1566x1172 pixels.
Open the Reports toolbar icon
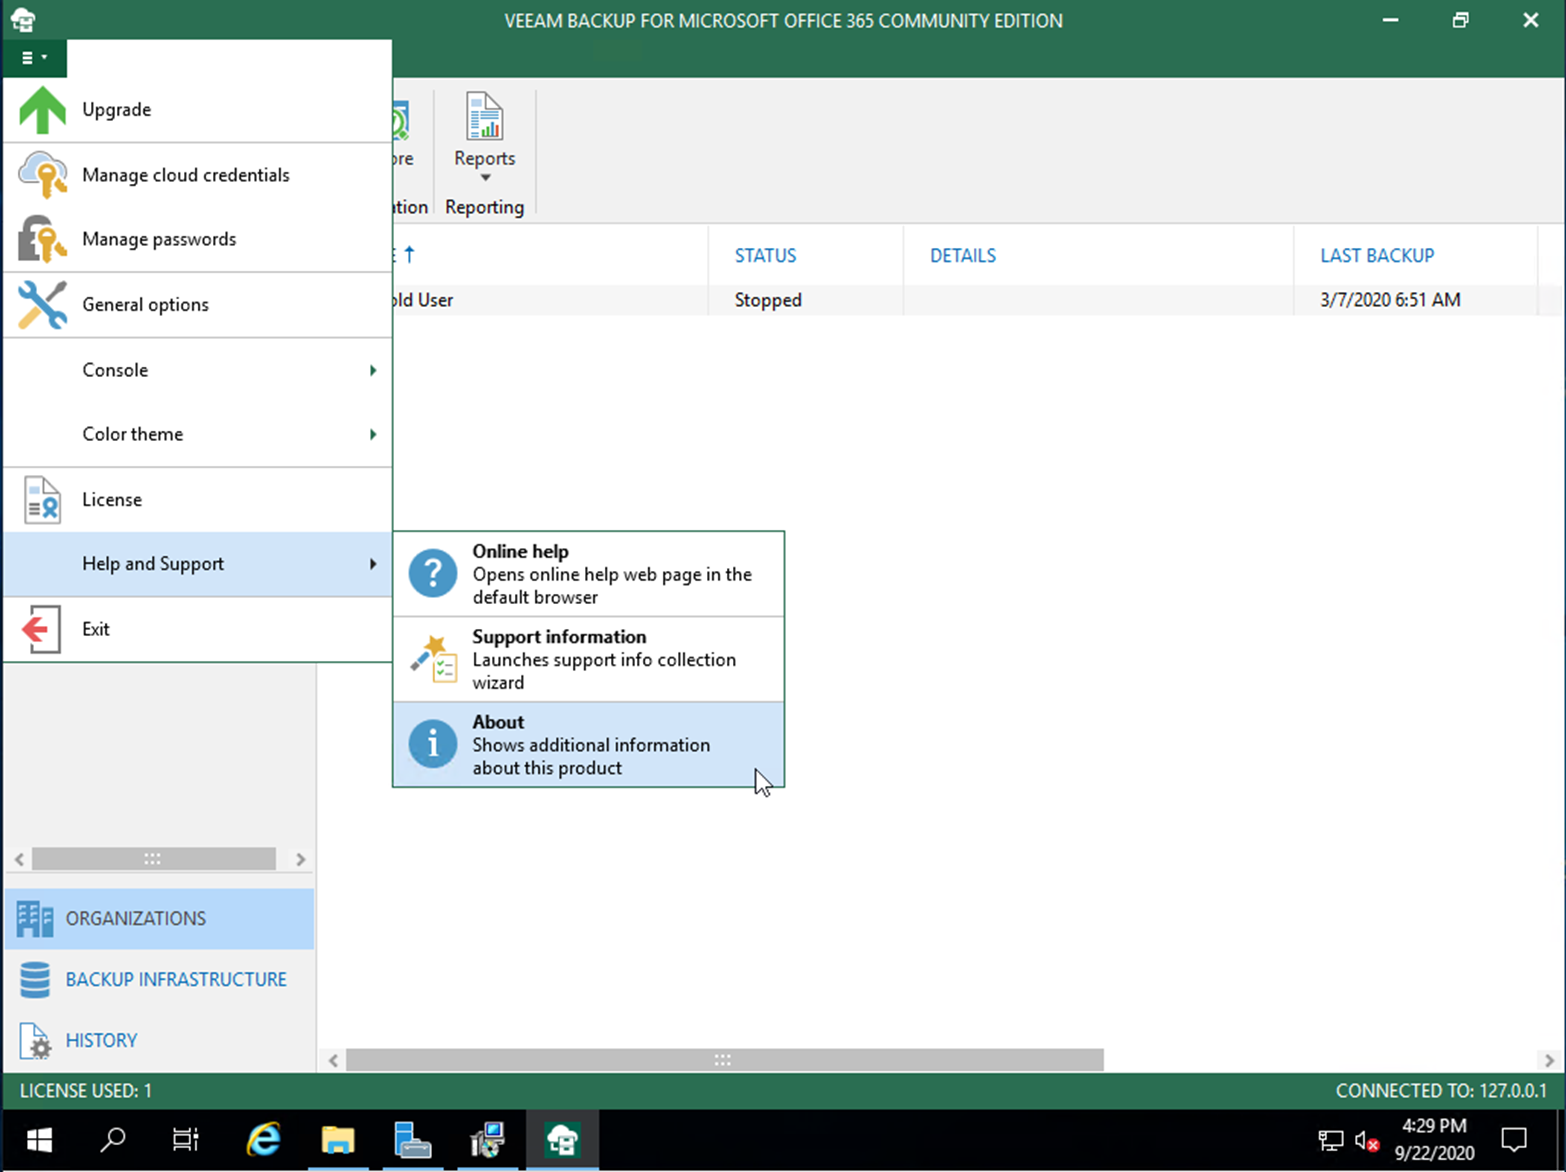[485, 117]
